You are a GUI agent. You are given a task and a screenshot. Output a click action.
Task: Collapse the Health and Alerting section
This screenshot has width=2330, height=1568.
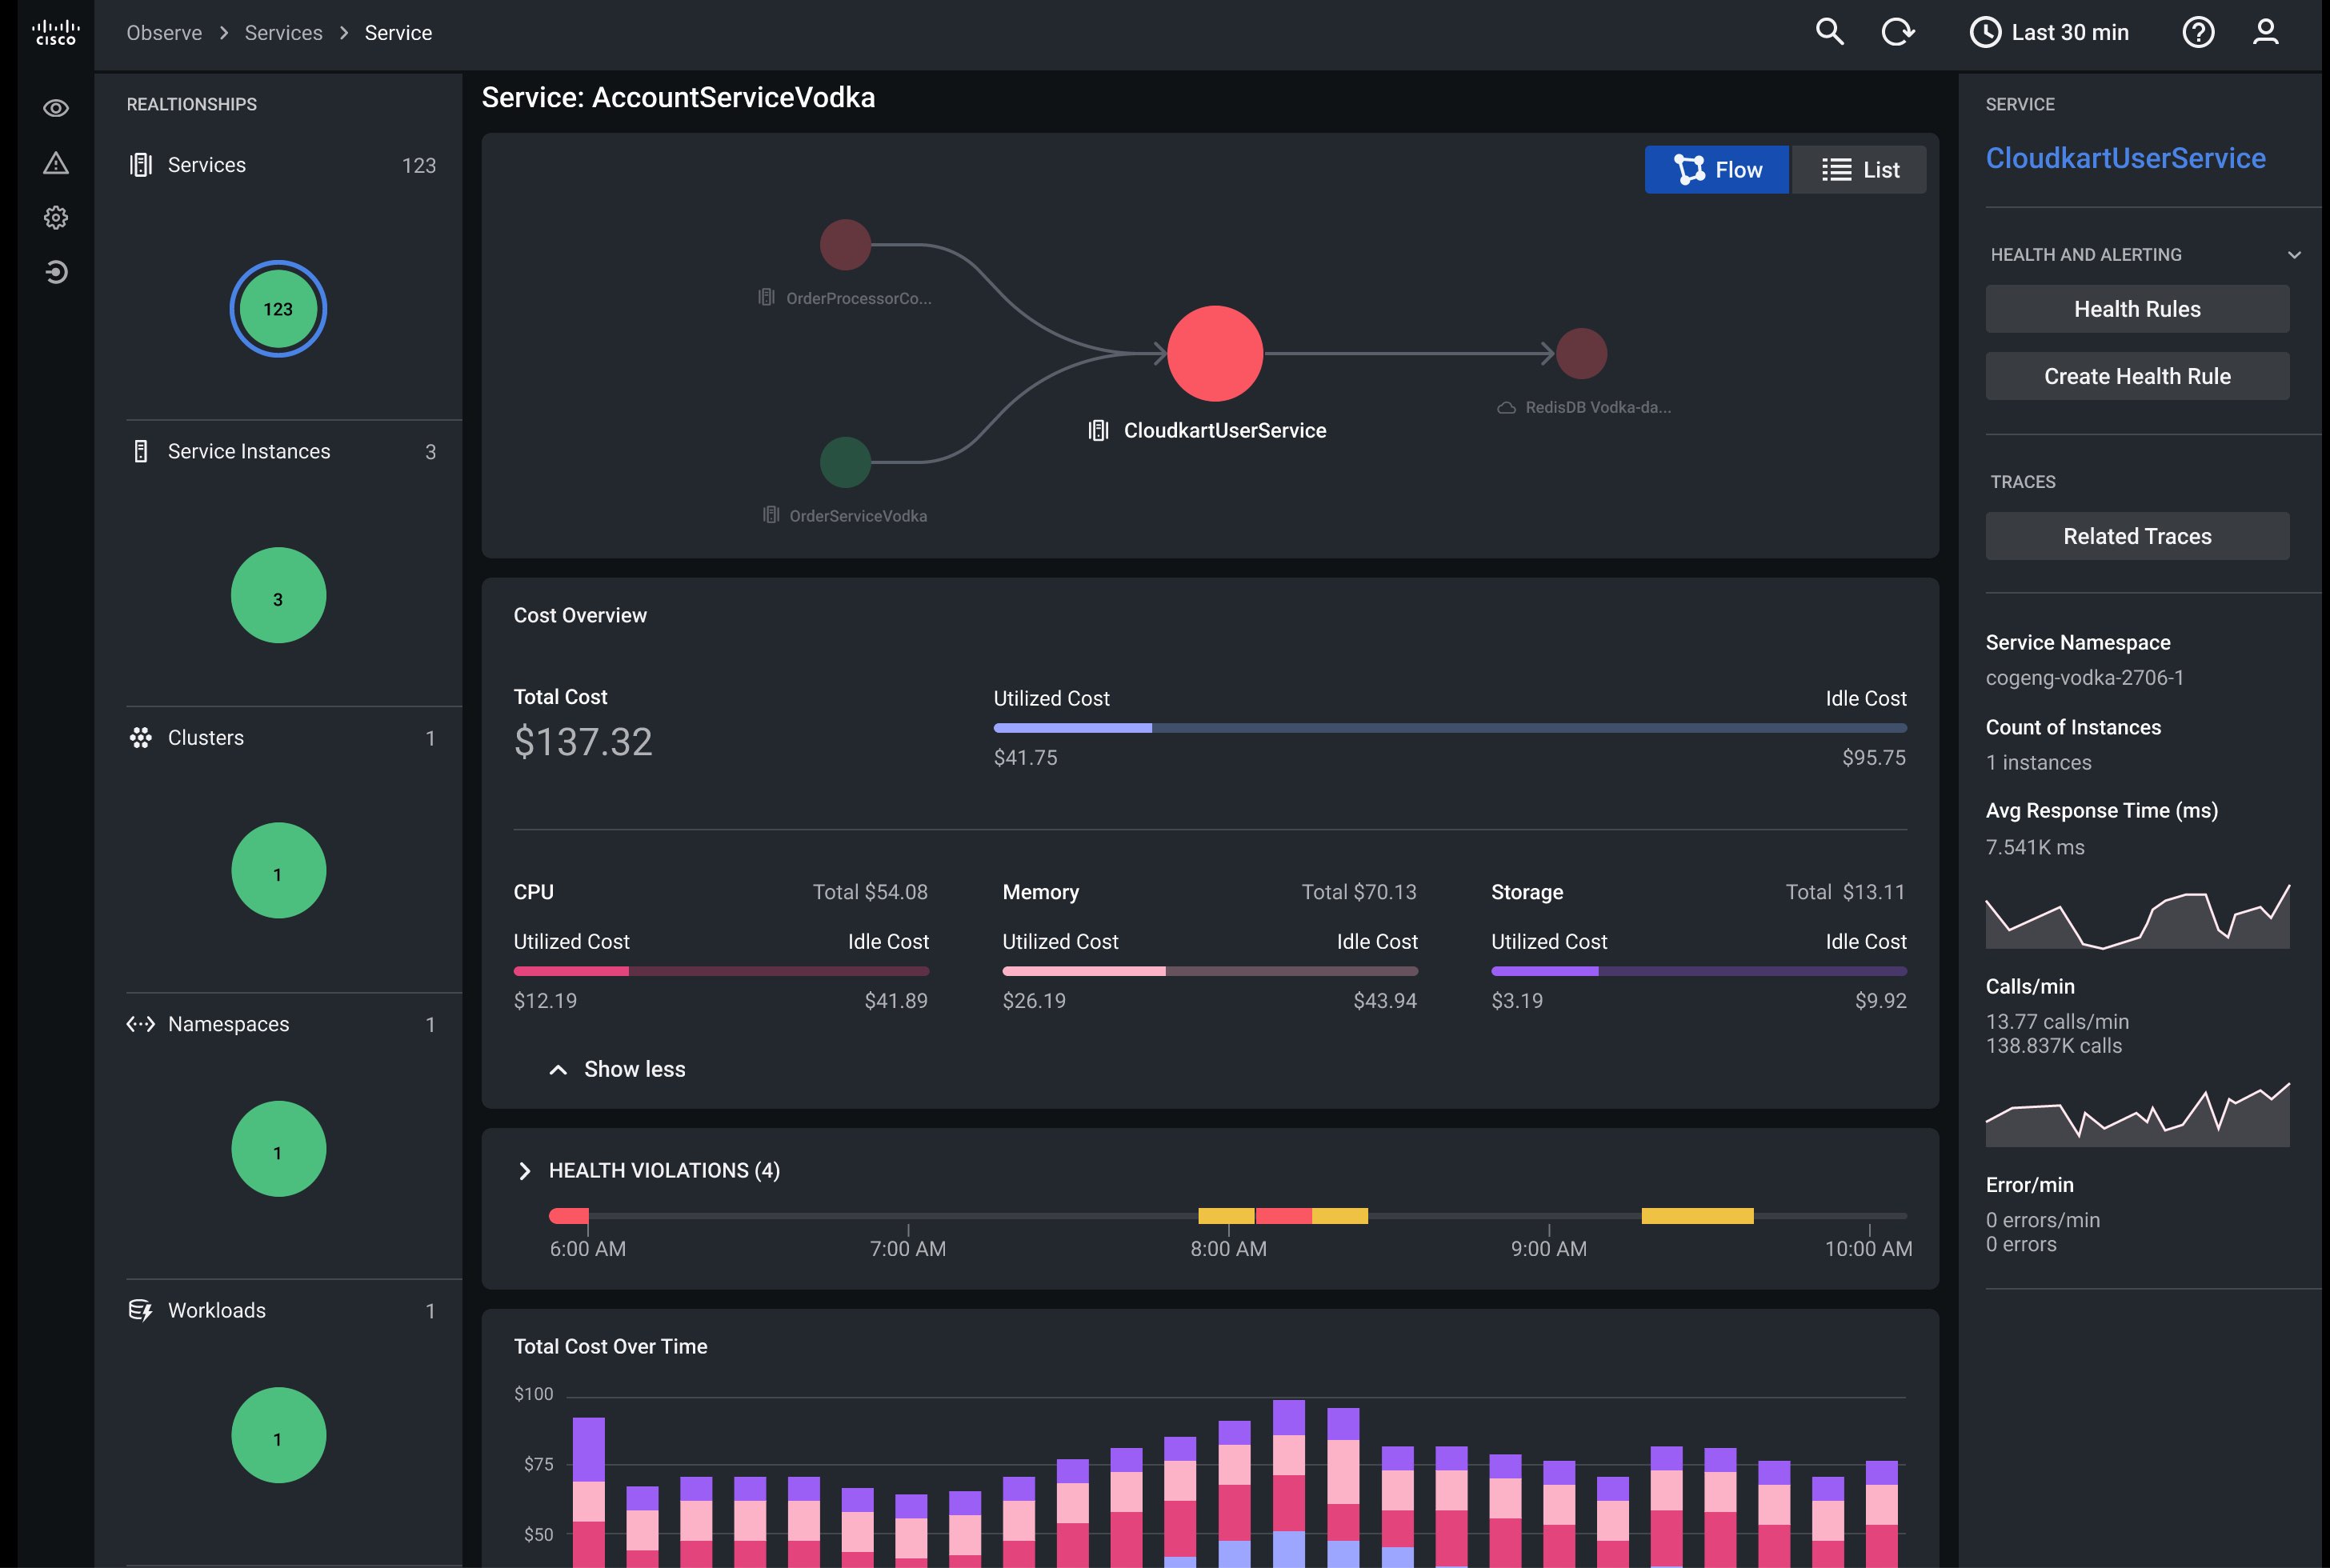pos(2294,255)
